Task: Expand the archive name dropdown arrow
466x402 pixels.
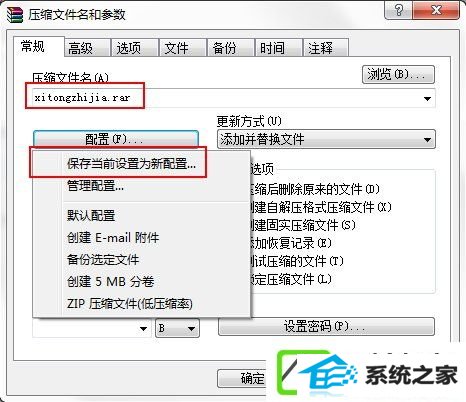Action: pyautogui.click(x=427, y=98)
